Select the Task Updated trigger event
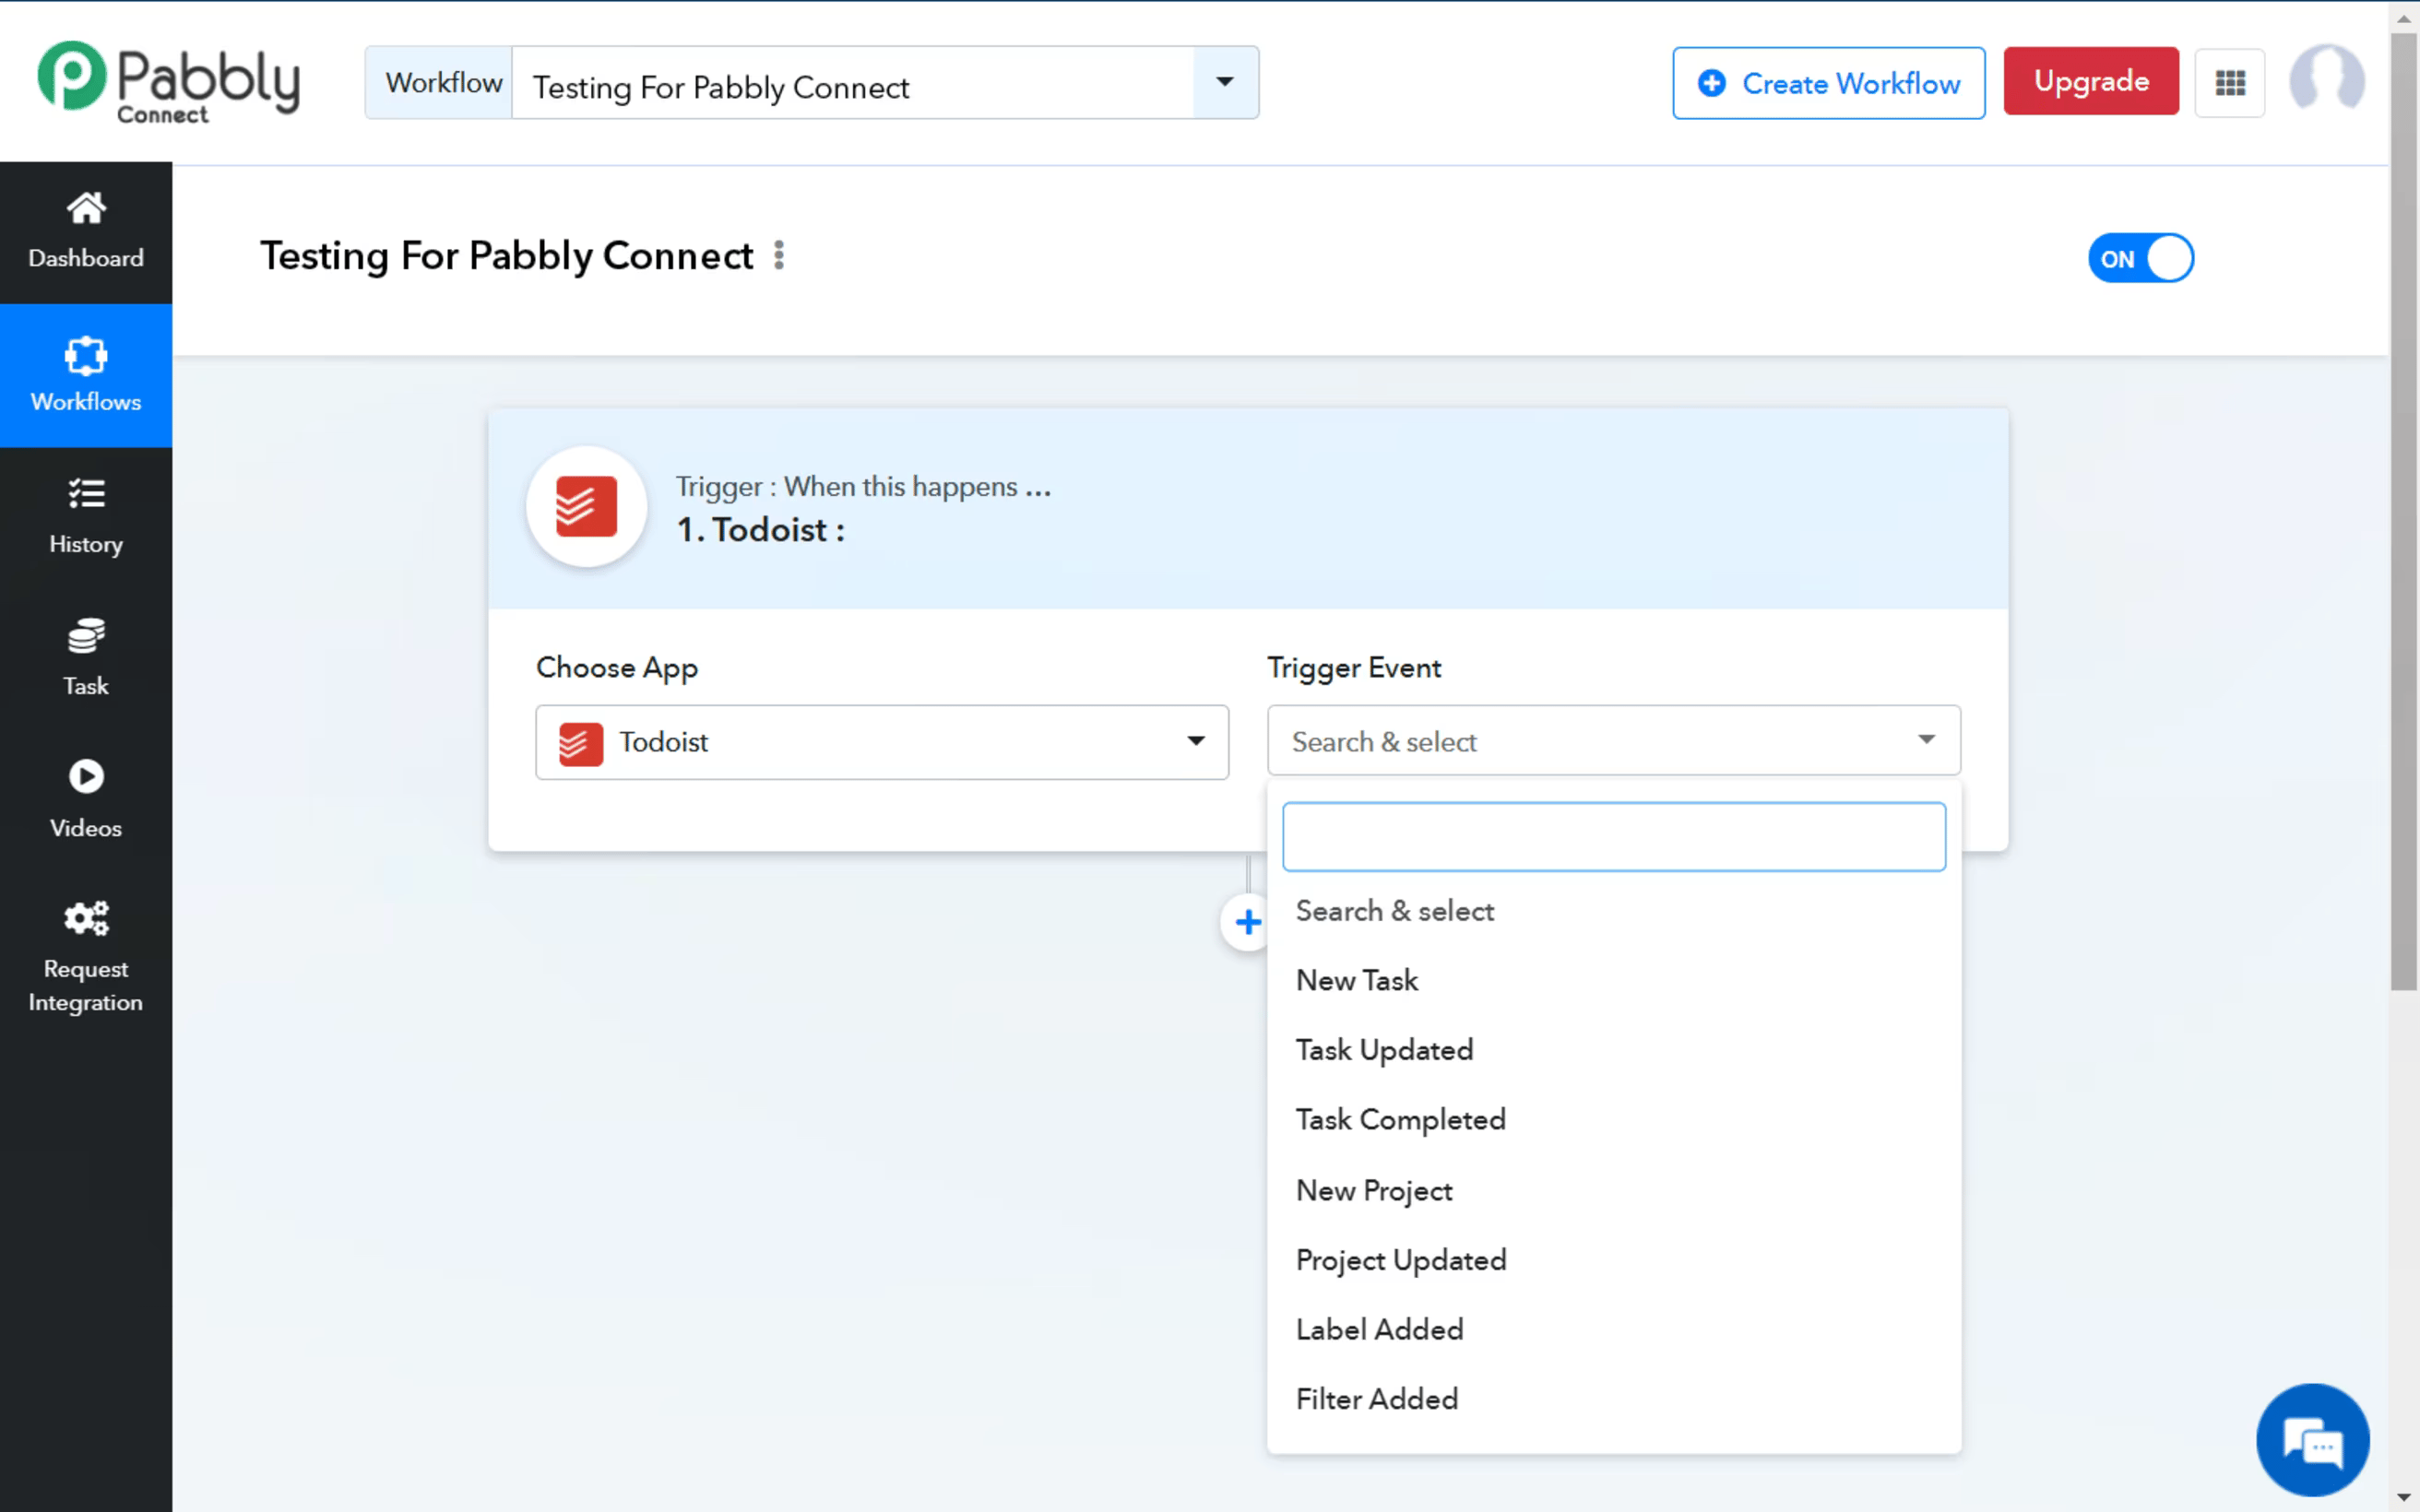Image resolution: width=2420 pixels, height=1512 pixels. (x=1613, y=1050)
